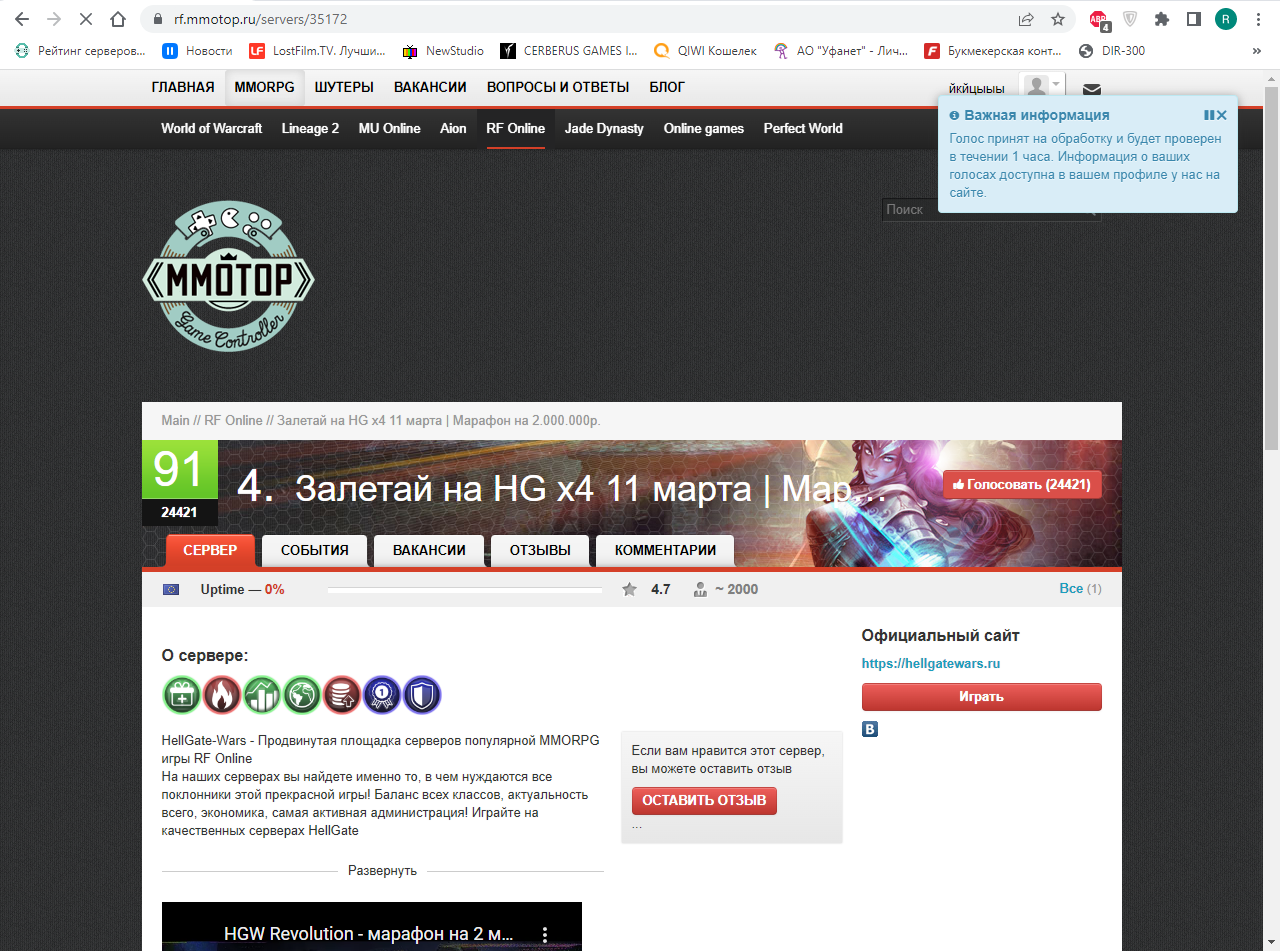The height and width of the screenshot is (951, 1280).
Task: Open the Chrome profile avatar R
Action: click(1226, 19)
